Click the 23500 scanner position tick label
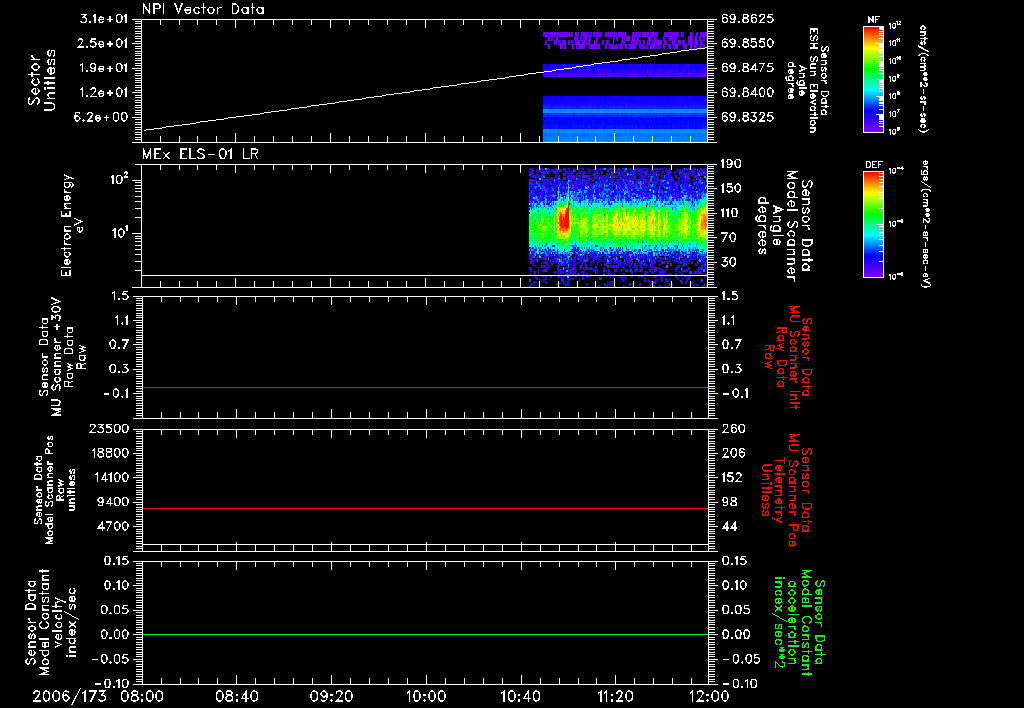1024x708 pixels. 108,428
